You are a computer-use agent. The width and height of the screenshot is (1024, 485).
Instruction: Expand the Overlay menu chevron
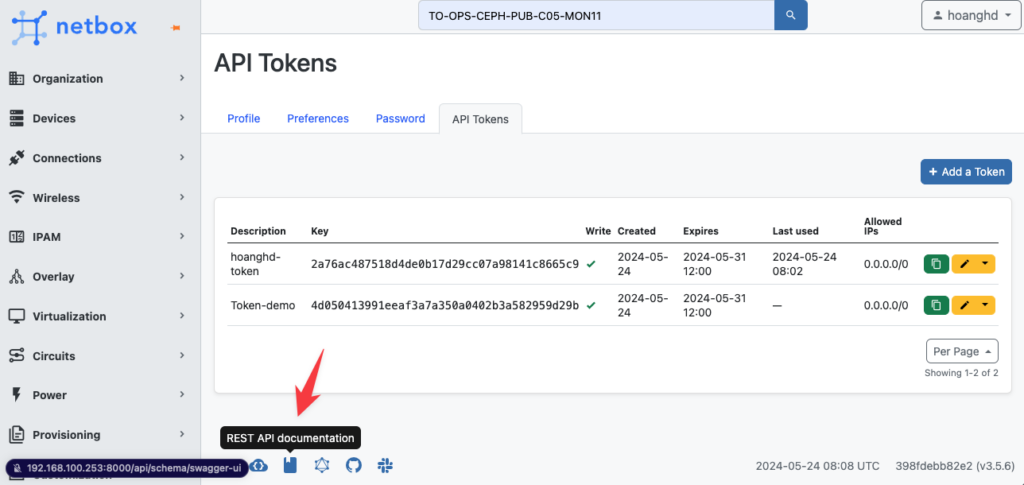(x=182, y=277)
